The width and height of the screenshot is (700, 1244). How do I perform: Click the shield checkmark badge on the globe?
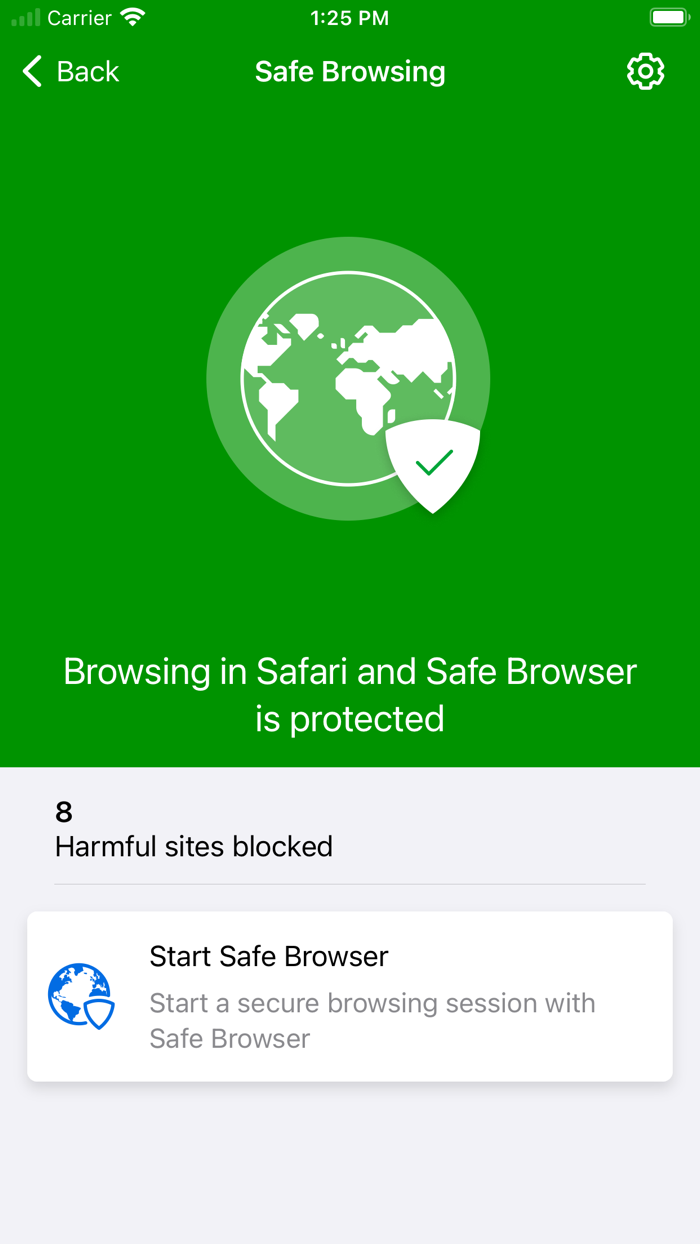[x=432, y=465]
